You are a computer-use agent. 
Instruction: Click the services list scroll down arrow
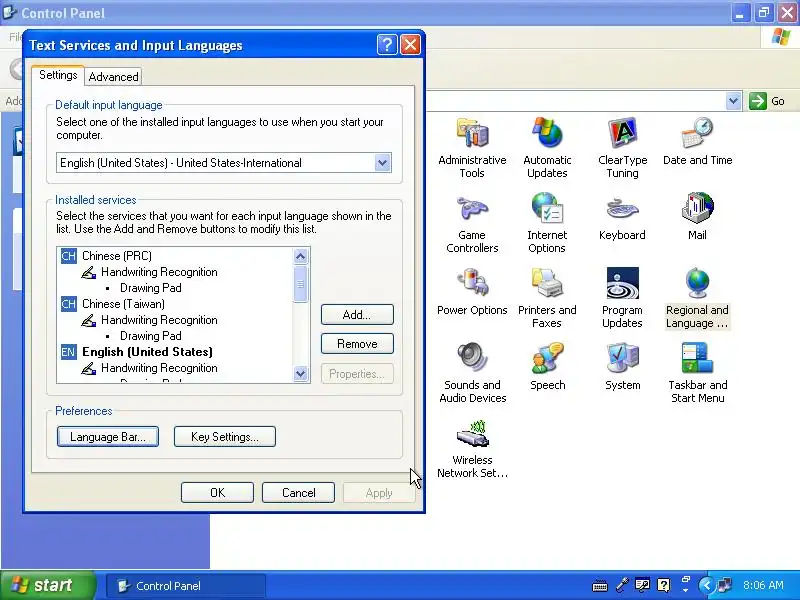[301, 374]
